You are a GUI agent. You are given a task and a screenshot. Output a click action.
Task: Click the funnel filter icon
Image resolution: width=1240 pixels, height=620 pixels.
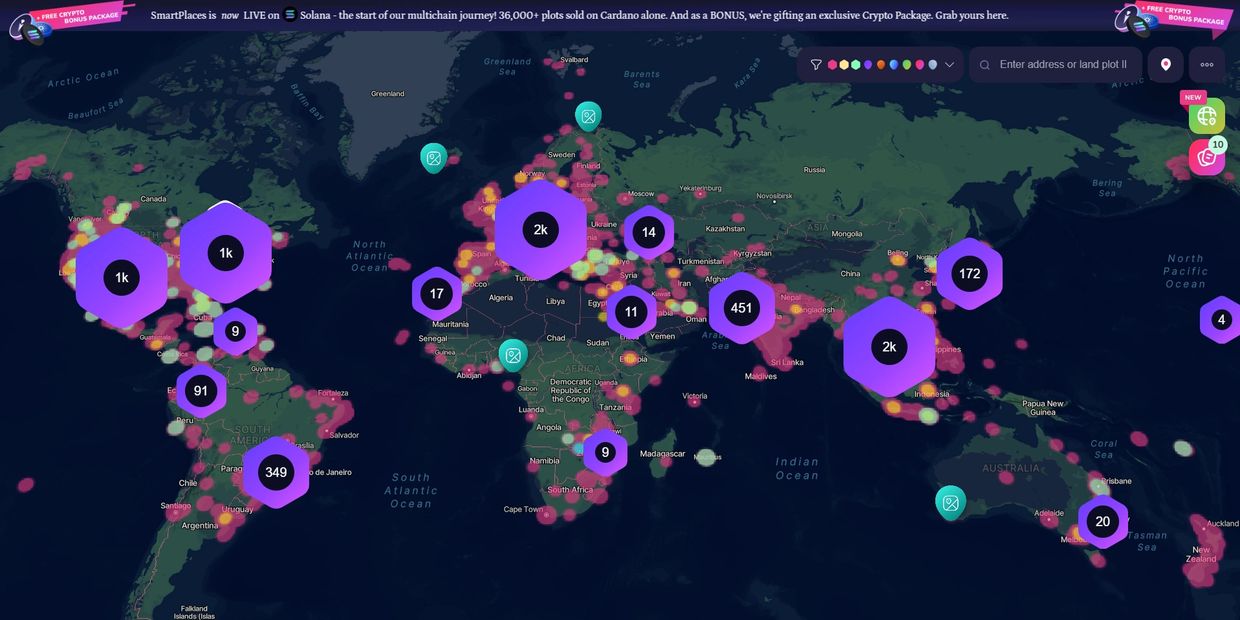pyautogui.click(x=816, y=65)
